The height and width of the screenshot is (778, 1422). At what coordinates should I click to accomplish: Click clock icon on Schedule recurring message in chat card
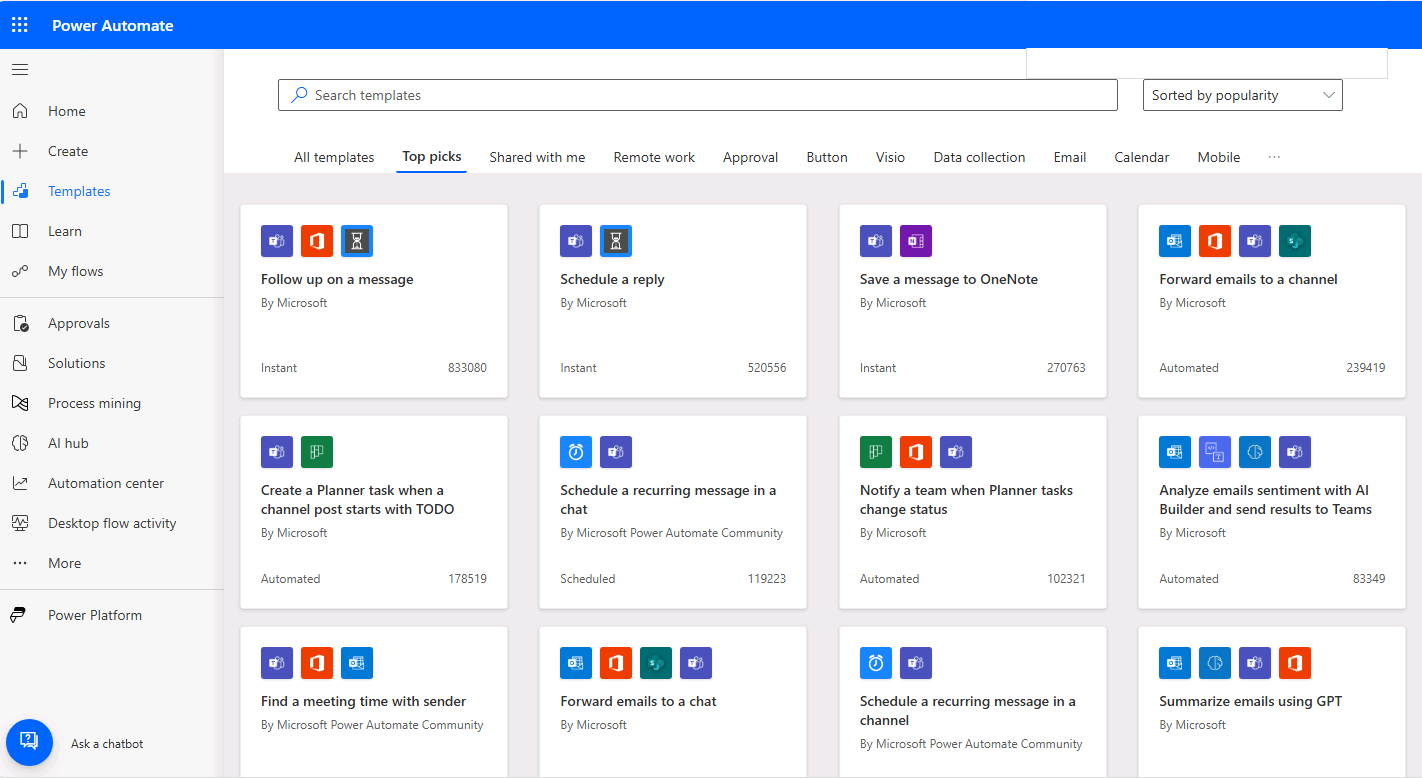point(576,452)
